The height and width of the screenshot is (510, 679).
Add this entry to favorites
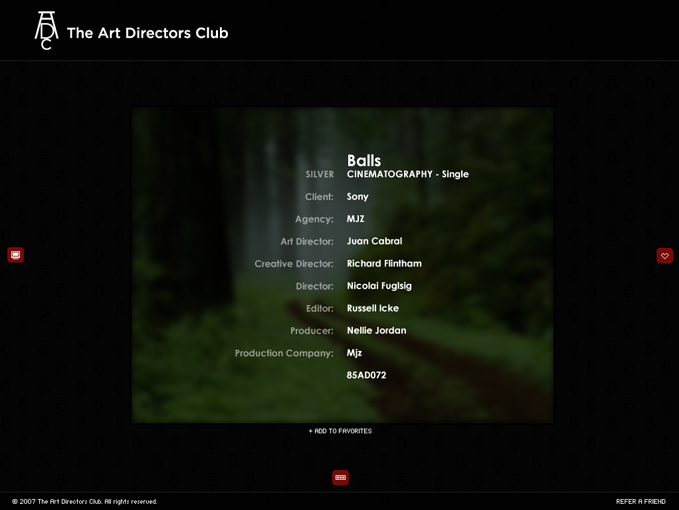(x=340, y=431)
